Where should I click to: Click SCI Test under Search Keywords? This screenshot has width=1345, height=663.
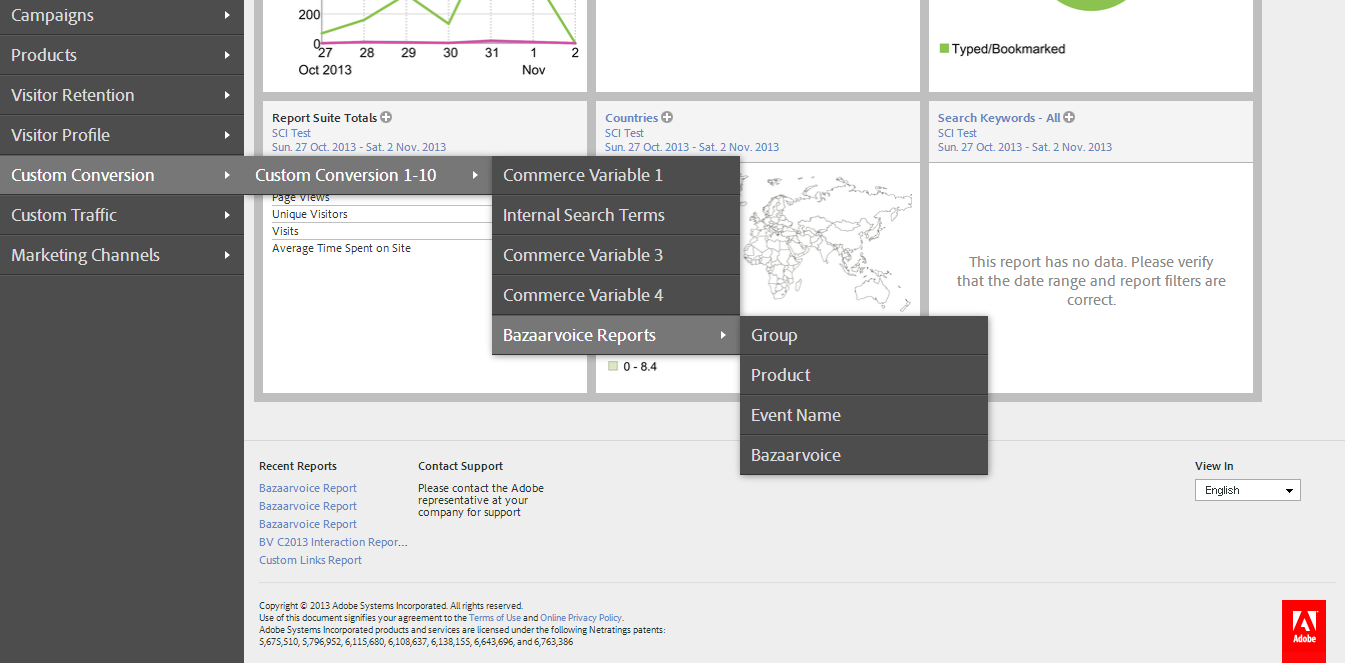957,133
